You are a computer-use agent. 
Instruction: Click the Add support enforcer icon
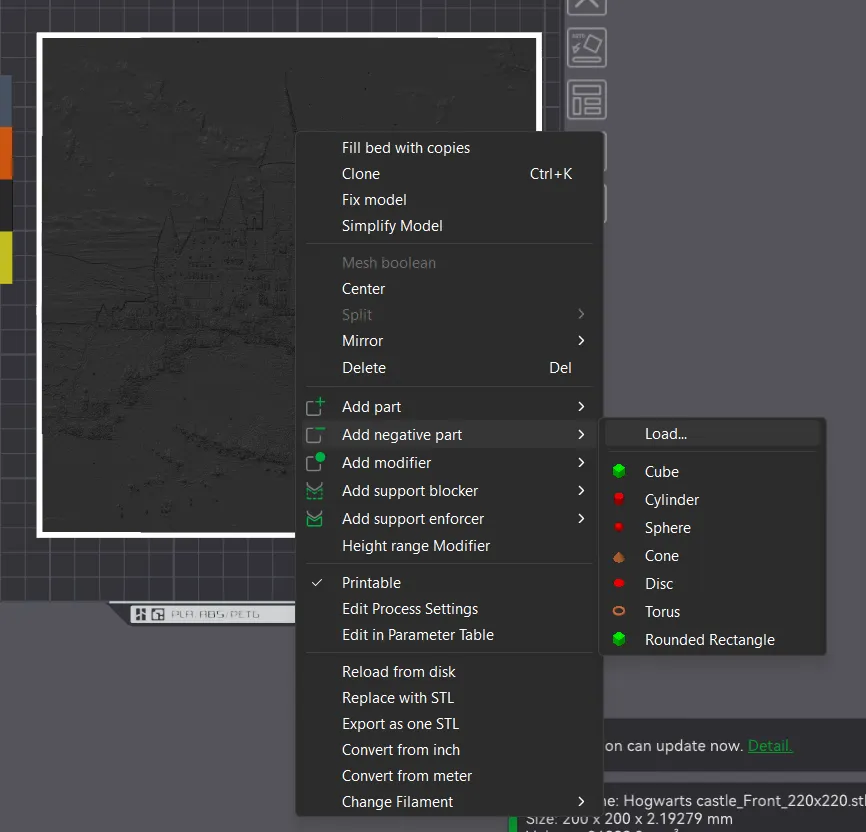pyautogui.click(x=315, y=519)
